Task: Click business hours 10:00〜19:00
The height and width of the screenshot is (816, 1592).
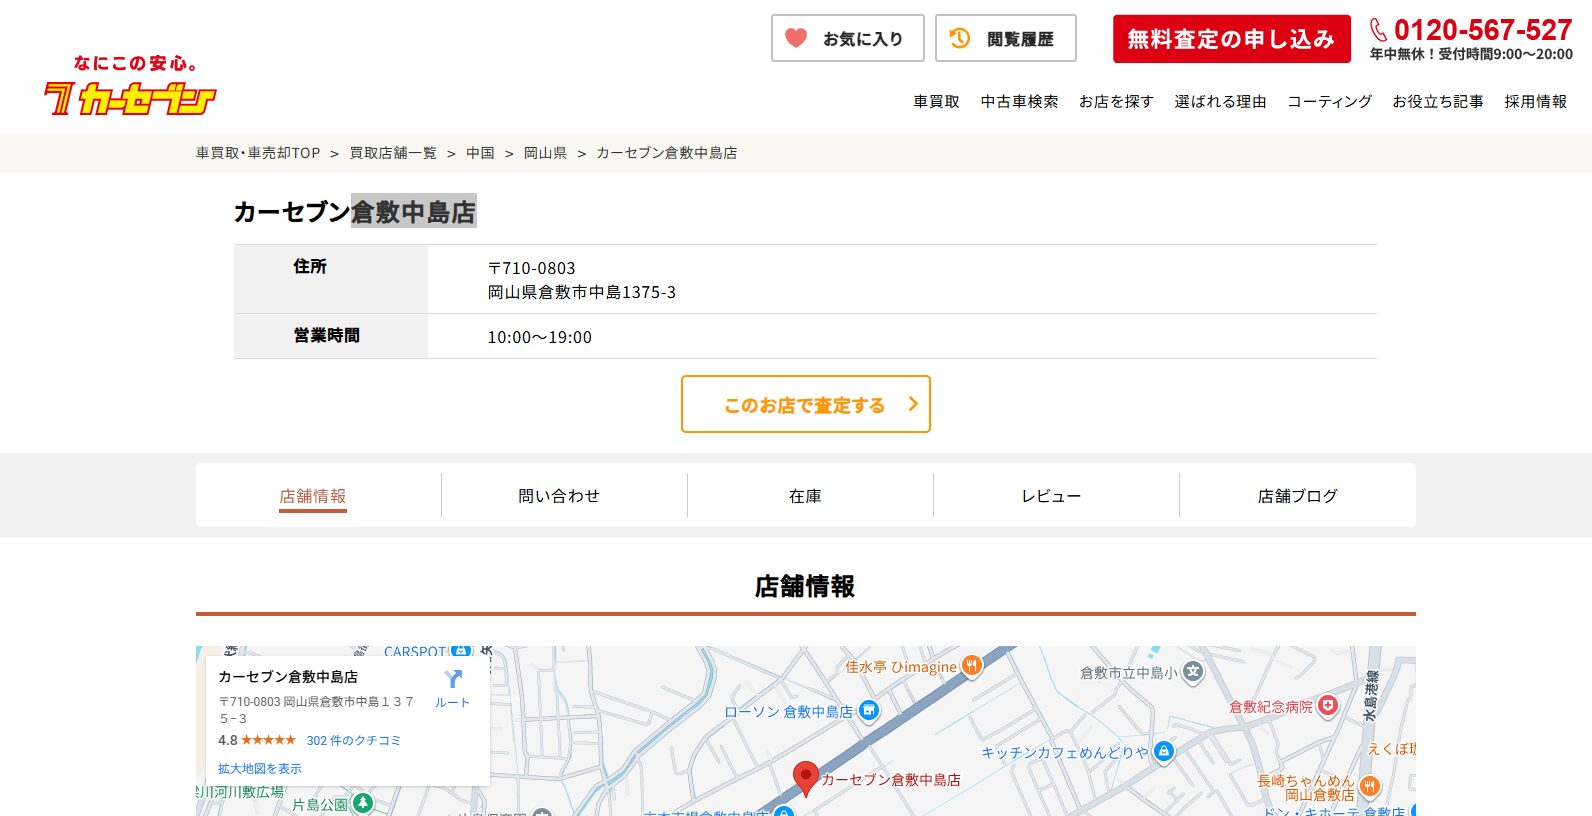Action: (540, 337)
